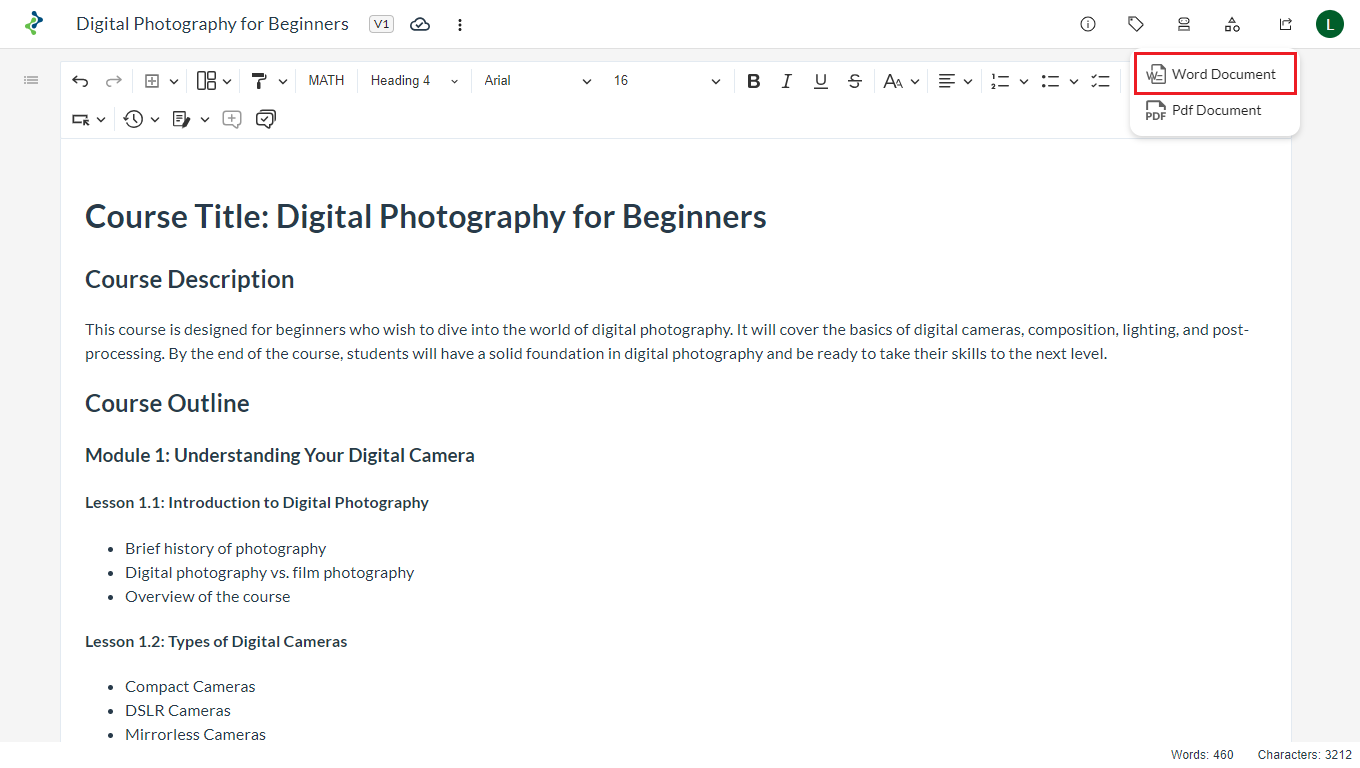Viewport: 1360px width, 768px height.
Task: Click the tag icon in header
Action: 1136,24
